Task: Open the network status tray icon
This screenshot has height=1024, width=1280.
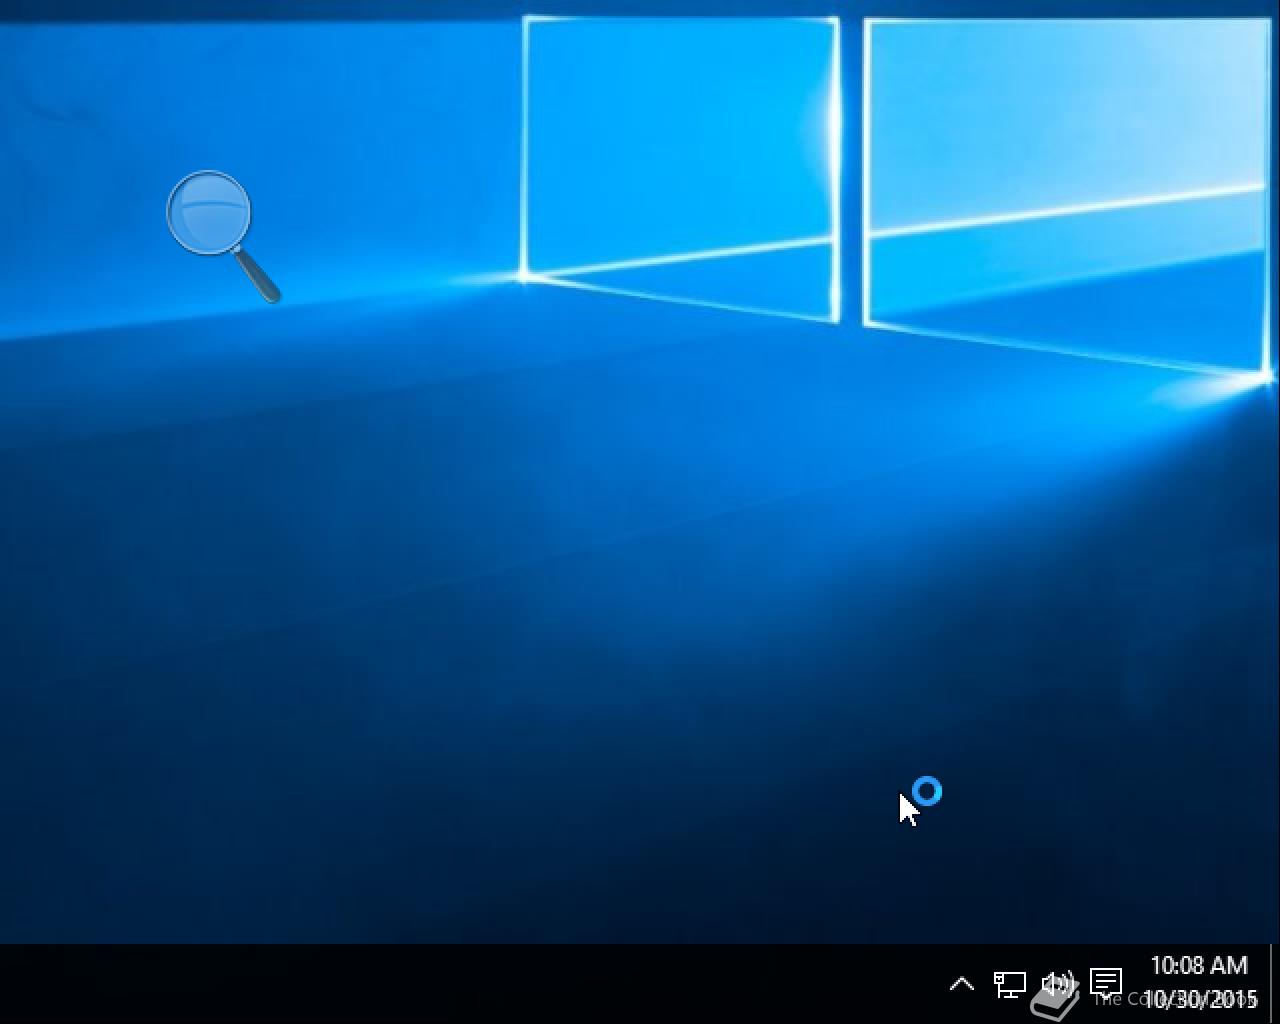Action: click(1009, 984)
